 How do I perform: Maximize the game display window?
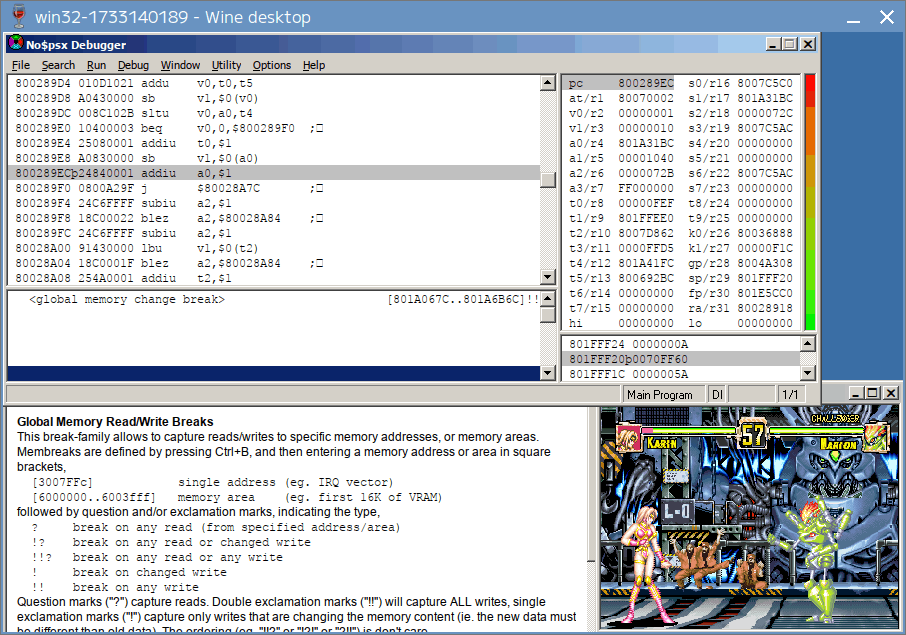point(872,393)
